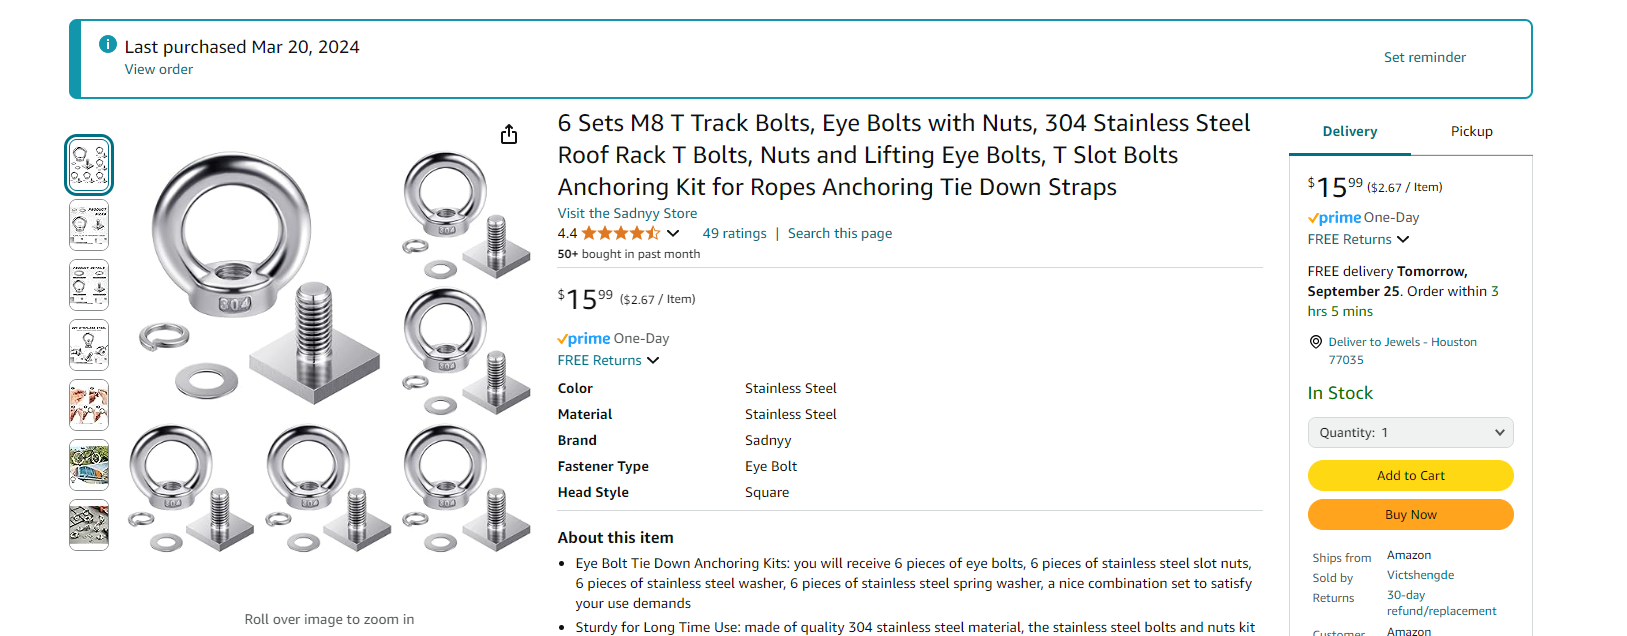Click the share icon above product image
The image size is (1627, 636).
click(x=509, y=134)
